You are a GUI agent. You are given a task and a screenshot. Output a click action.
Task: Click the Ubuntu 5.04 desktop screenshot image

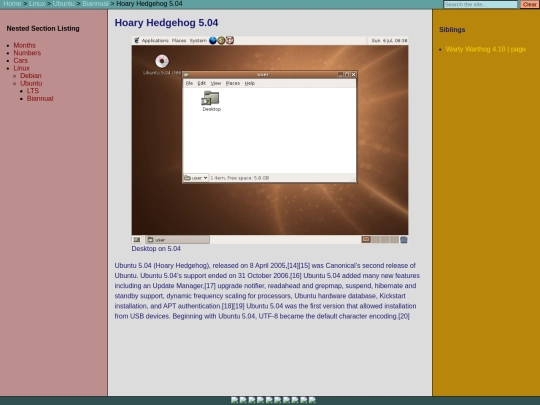tap(270, 140)
